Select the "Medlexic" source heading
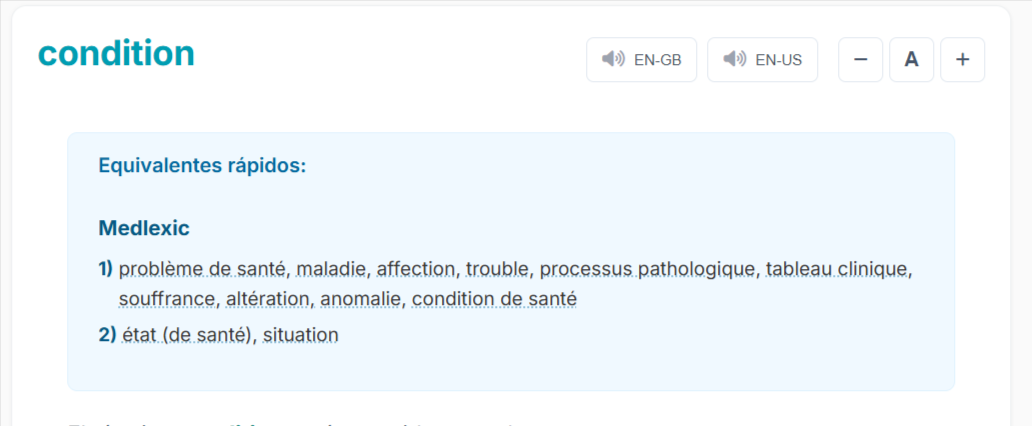 (x=144, y=228)
